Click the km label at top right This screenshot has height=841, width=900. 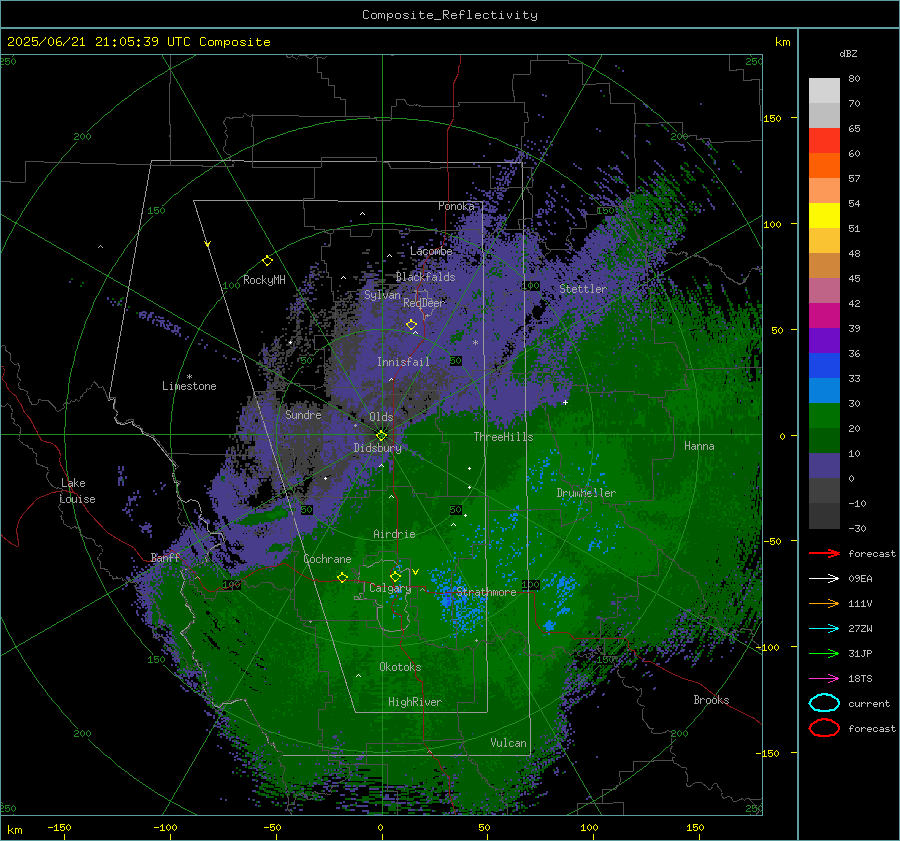coord(782,42)
